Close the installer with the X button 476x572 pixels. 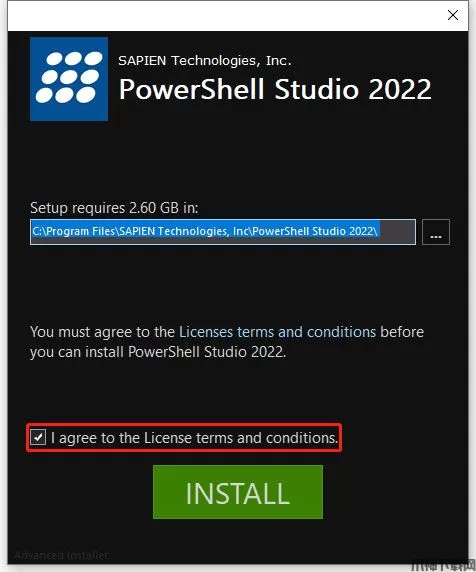coord(453,15)
